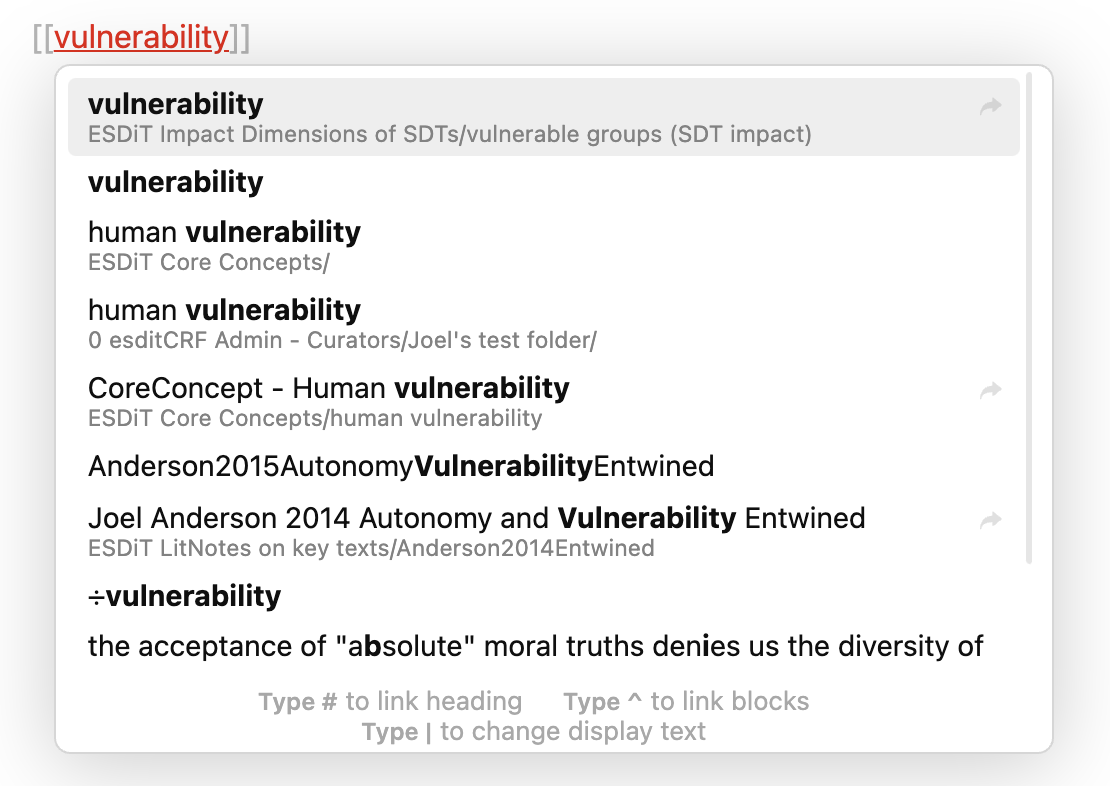Image resolution: width=1110 pixels, height=786 pixels.
Task: Click the arrow icon next to CoreConcept - Human vulnerability
Action: tap(989, 390)
